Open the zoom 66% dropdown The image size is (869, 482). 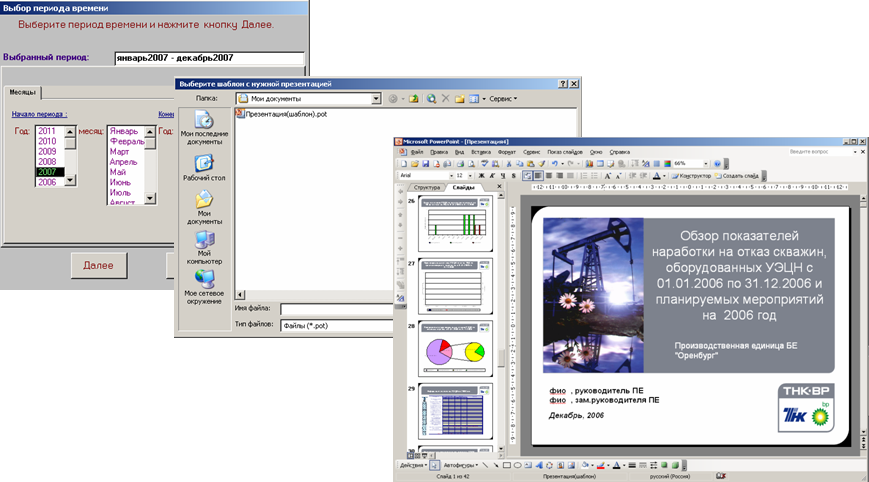[706, 163]
